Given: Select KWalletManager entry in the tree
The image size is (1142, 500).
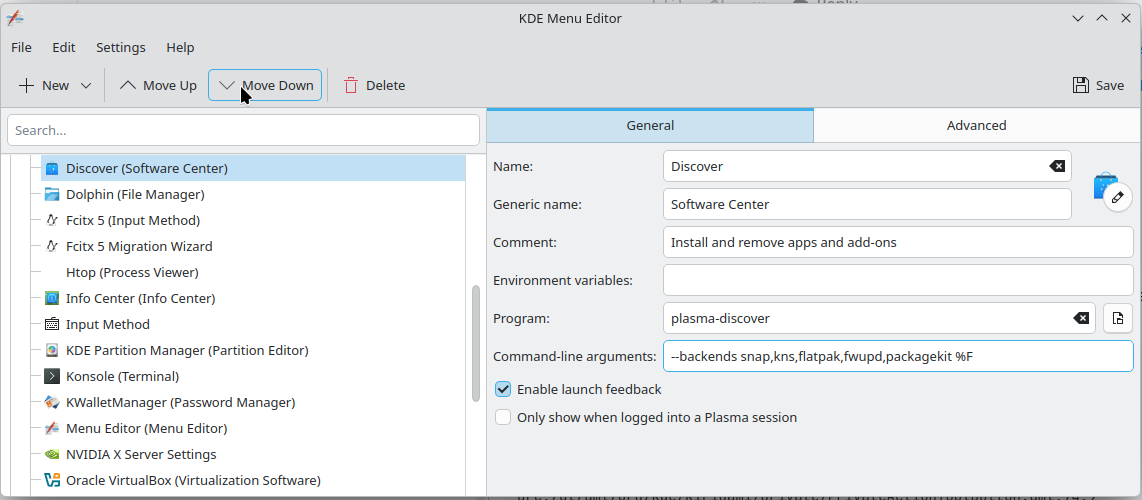Looking at the screenshot, I should pos(180,402).
